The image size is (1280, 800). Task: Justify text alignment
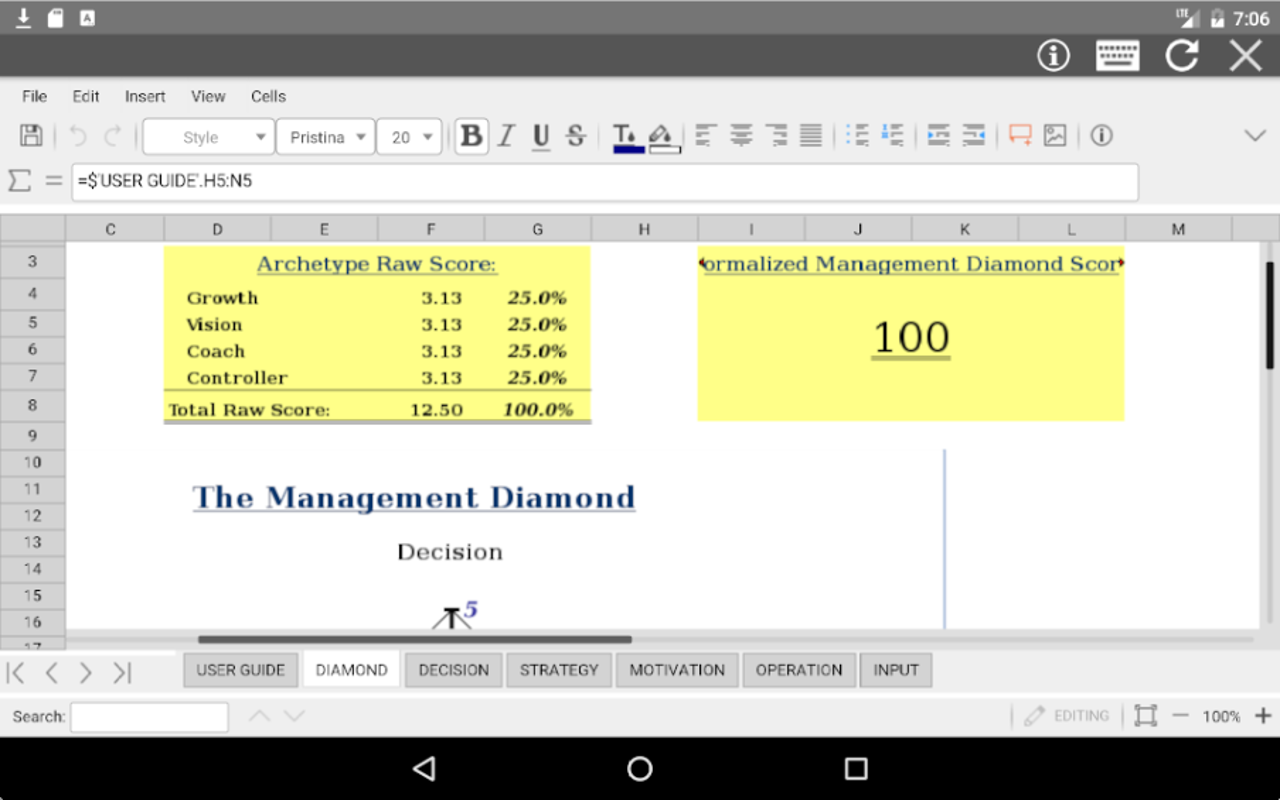click(x=811, y=136)
